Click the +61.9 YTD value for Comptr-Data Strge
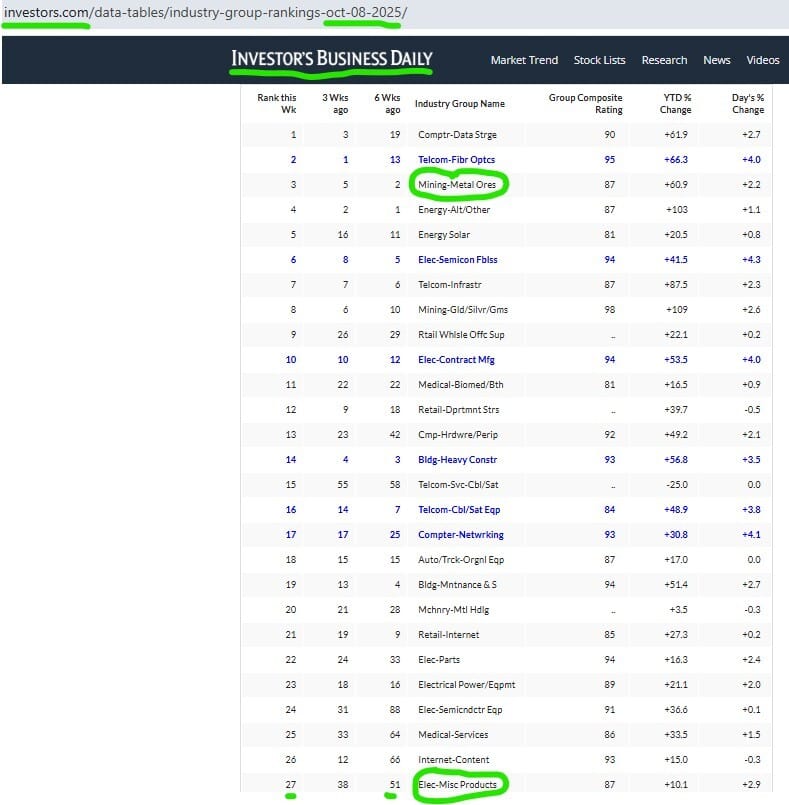 tap(676, 135)
